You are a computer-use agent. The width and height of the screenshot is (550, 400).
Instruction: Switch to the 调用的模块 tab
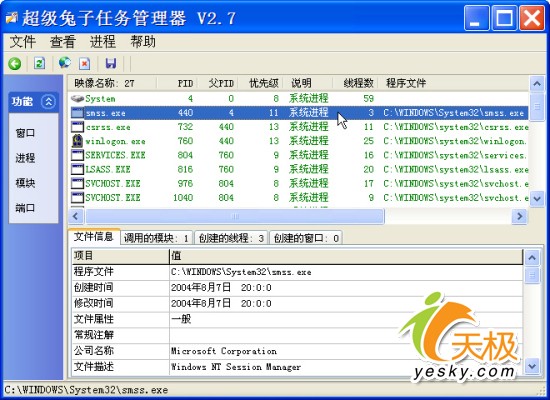pyautogui.click(x=157, y=238)
